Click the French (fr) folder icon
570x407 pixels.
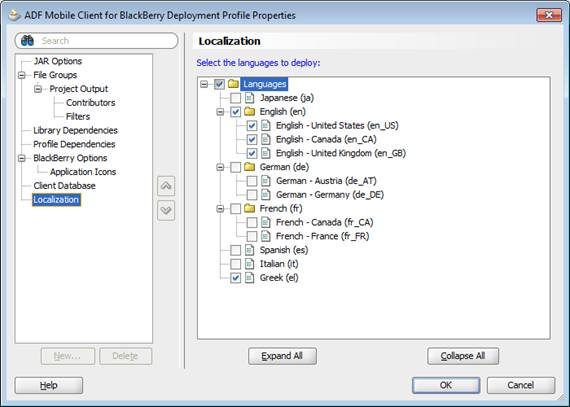click(249, 208)
